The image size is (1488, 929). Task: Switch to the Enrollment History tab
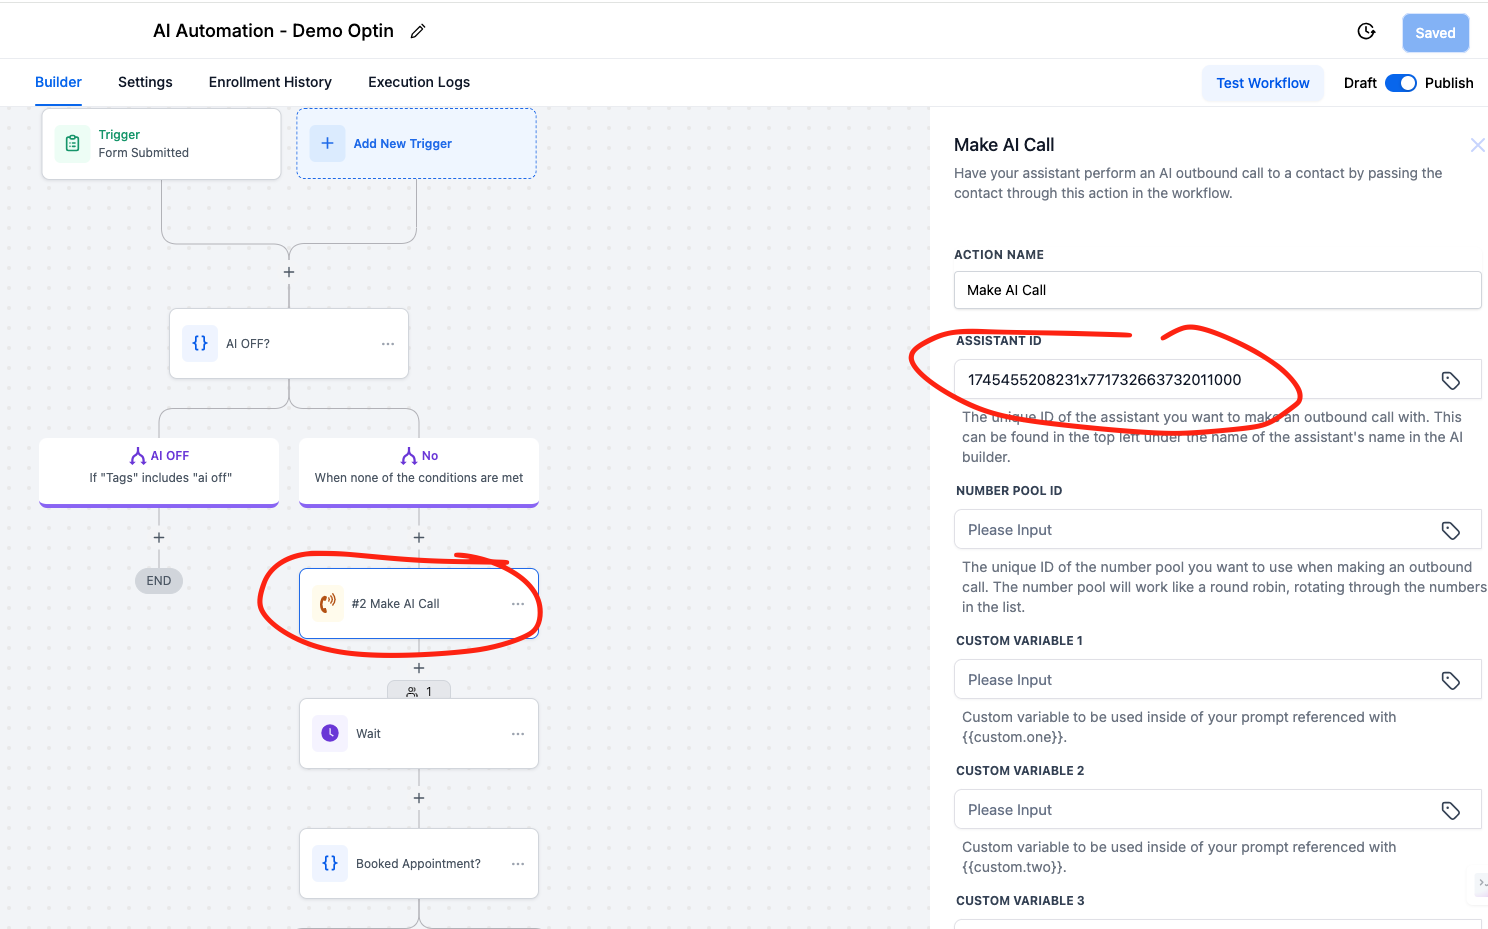[270, 82]
